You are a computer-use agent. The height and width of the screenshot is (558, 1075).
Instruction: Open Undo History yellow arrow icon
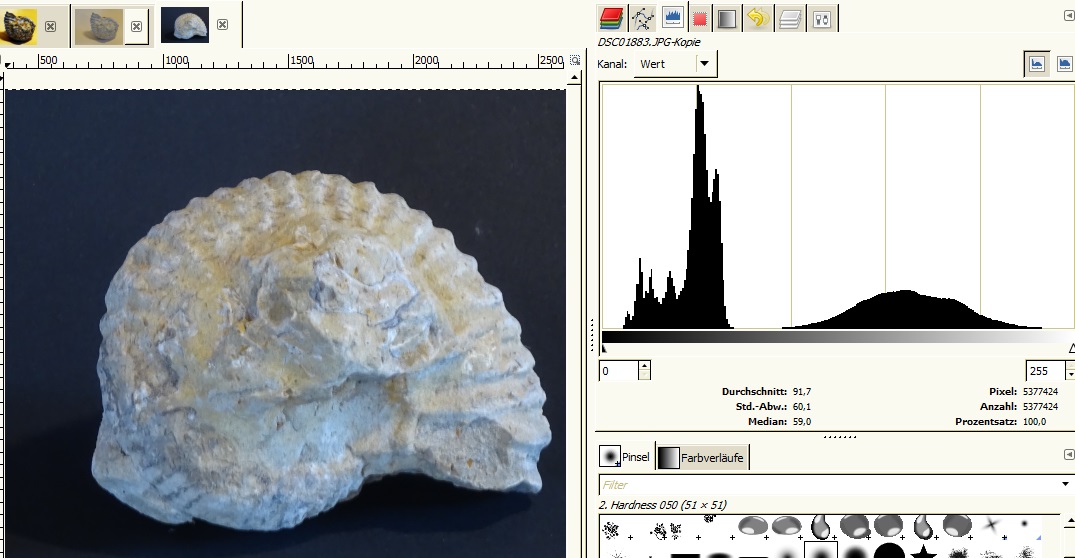pyautogui.click(x=757, y=18)
